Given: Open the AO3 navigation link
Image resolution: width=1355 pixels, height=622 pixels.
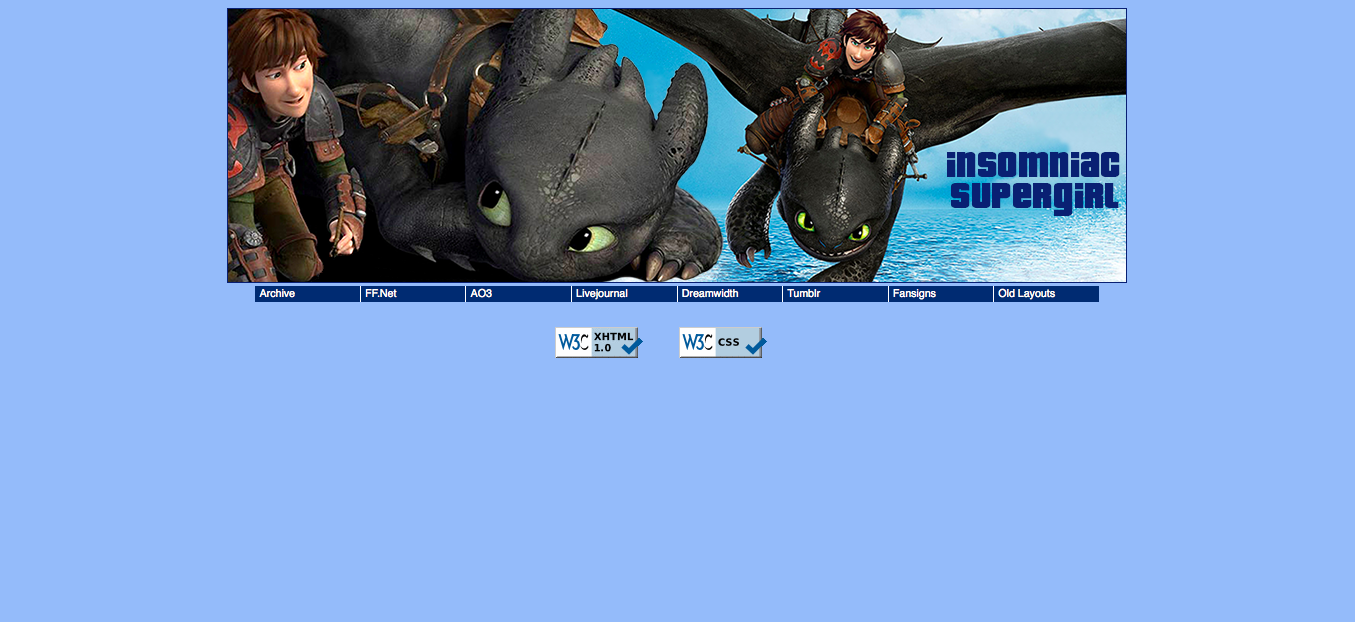Looking at the screenshot, I should point(518,294).
